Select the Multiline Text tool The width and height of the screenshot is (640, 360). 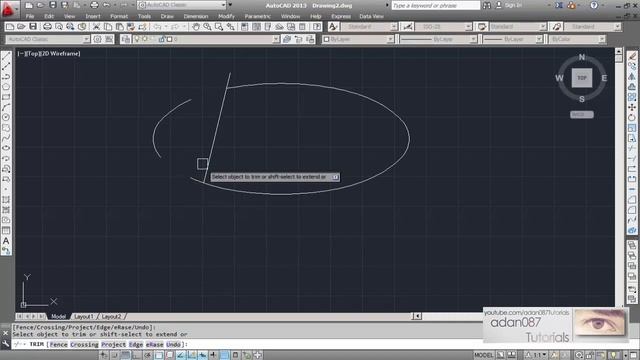(6, 241)
